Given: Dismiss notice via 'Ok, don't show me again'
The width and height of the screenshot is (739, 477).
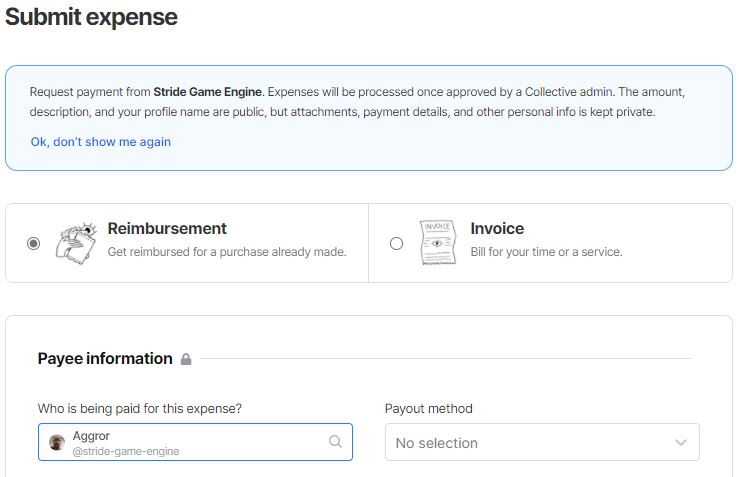Looking at the screenshot, I should 100,142.
